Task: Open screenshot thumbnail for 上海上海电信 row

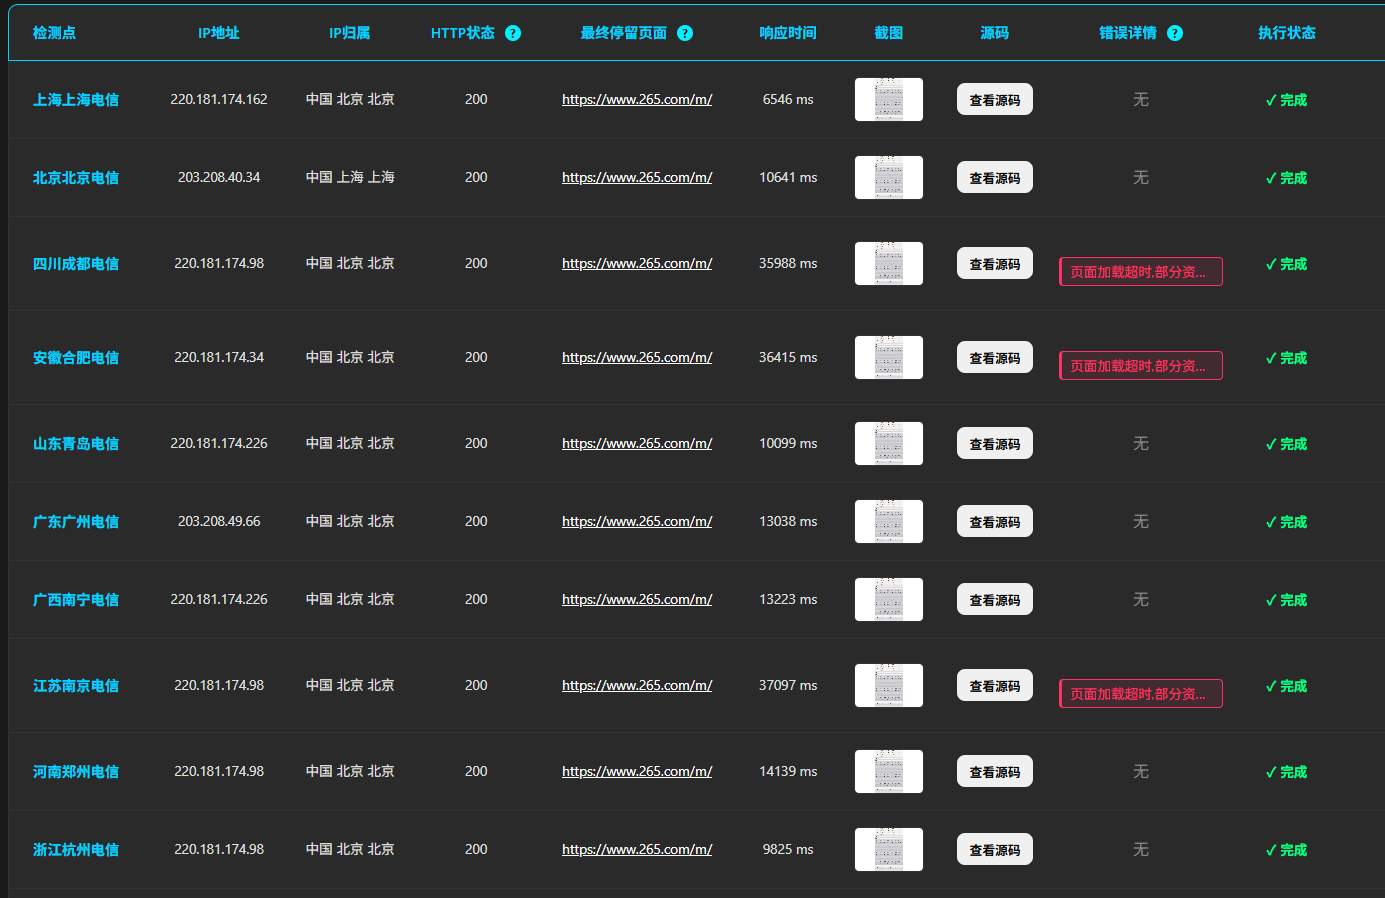Action: pyautogui.click(x=888, y=100)
